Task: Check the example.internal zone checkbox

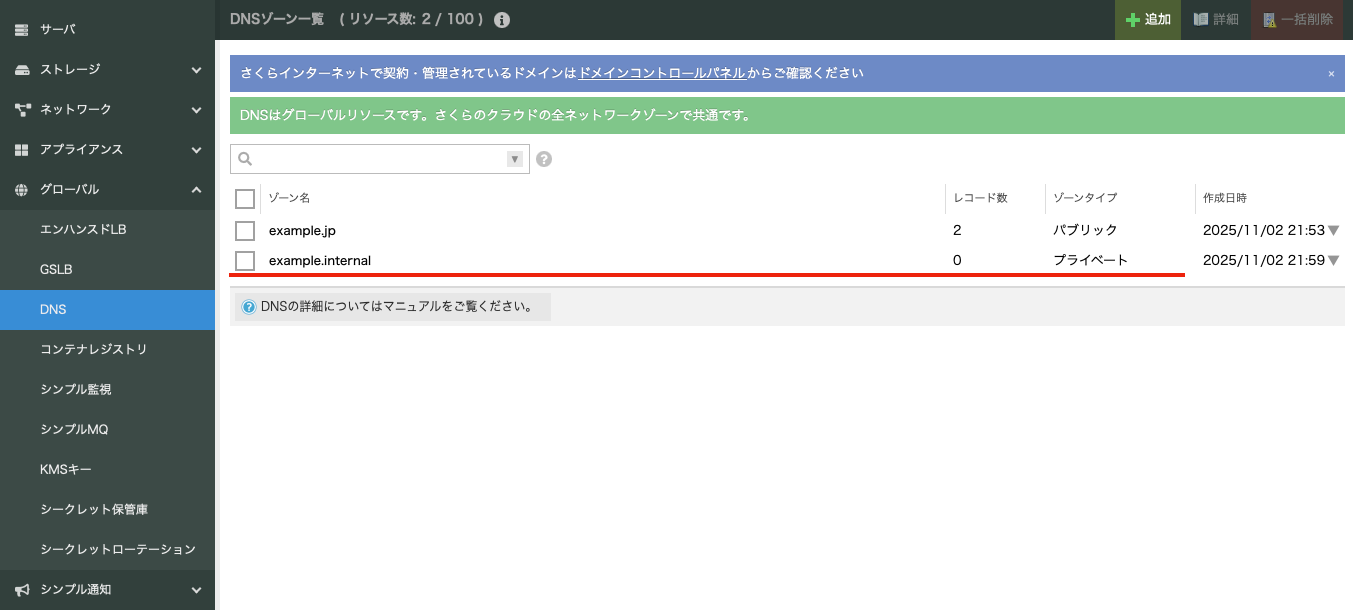Action: 245,261
